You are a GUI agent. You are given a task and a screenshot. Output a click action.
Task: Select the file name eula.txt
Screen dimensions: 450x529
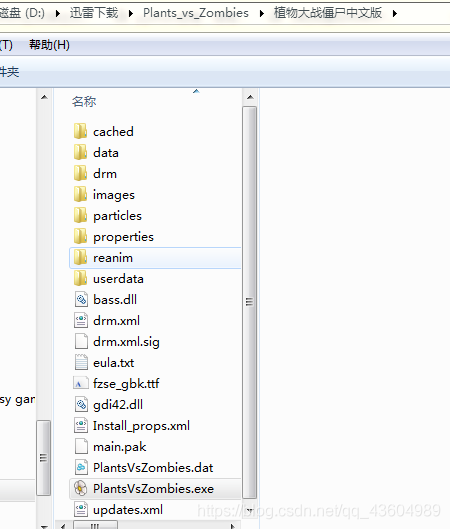(x=114, y=363)
